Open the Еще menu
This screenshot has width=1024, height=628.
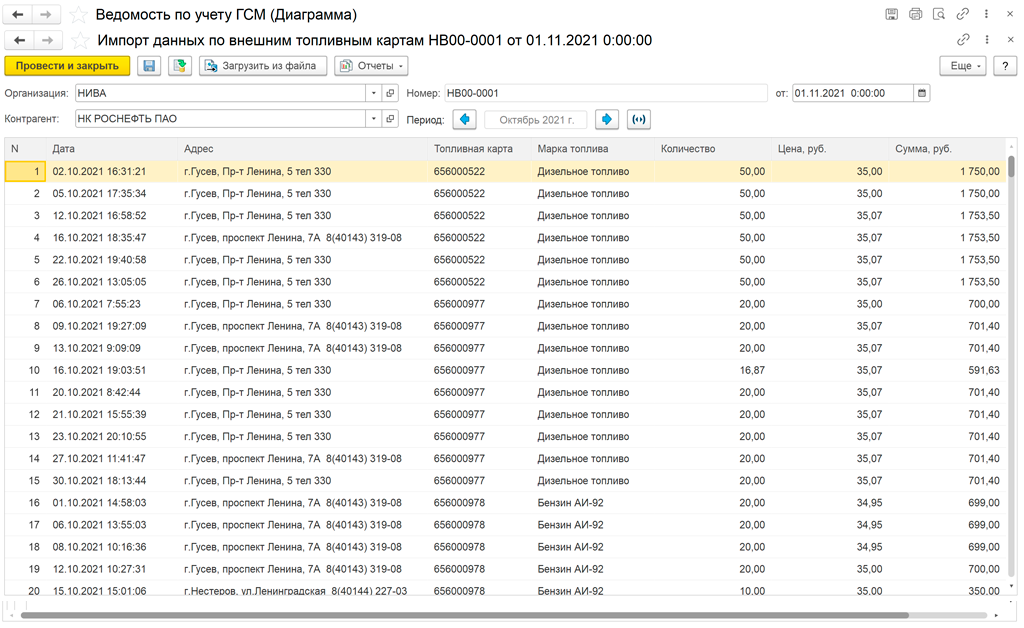(x=963, y=66)
